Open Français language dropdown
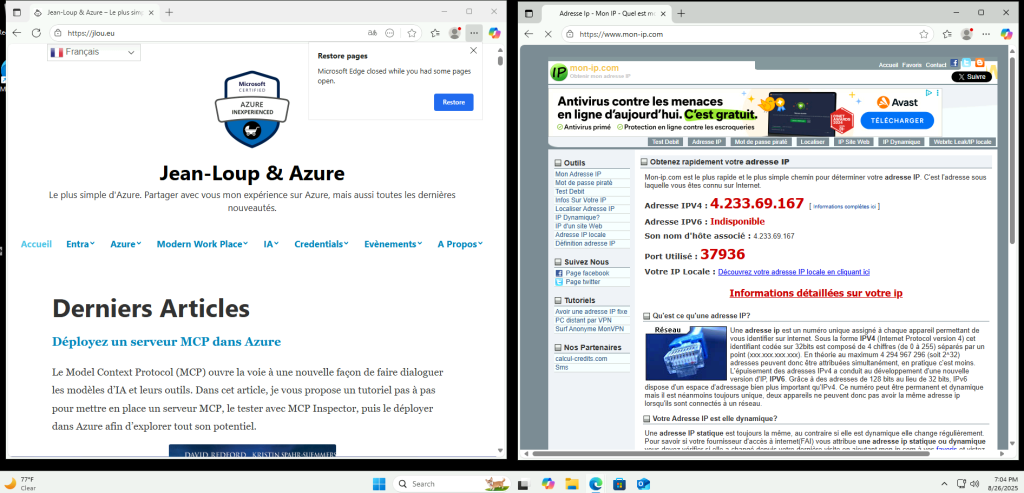Screen dimensions: 1024x493 [x=93, y=52]
